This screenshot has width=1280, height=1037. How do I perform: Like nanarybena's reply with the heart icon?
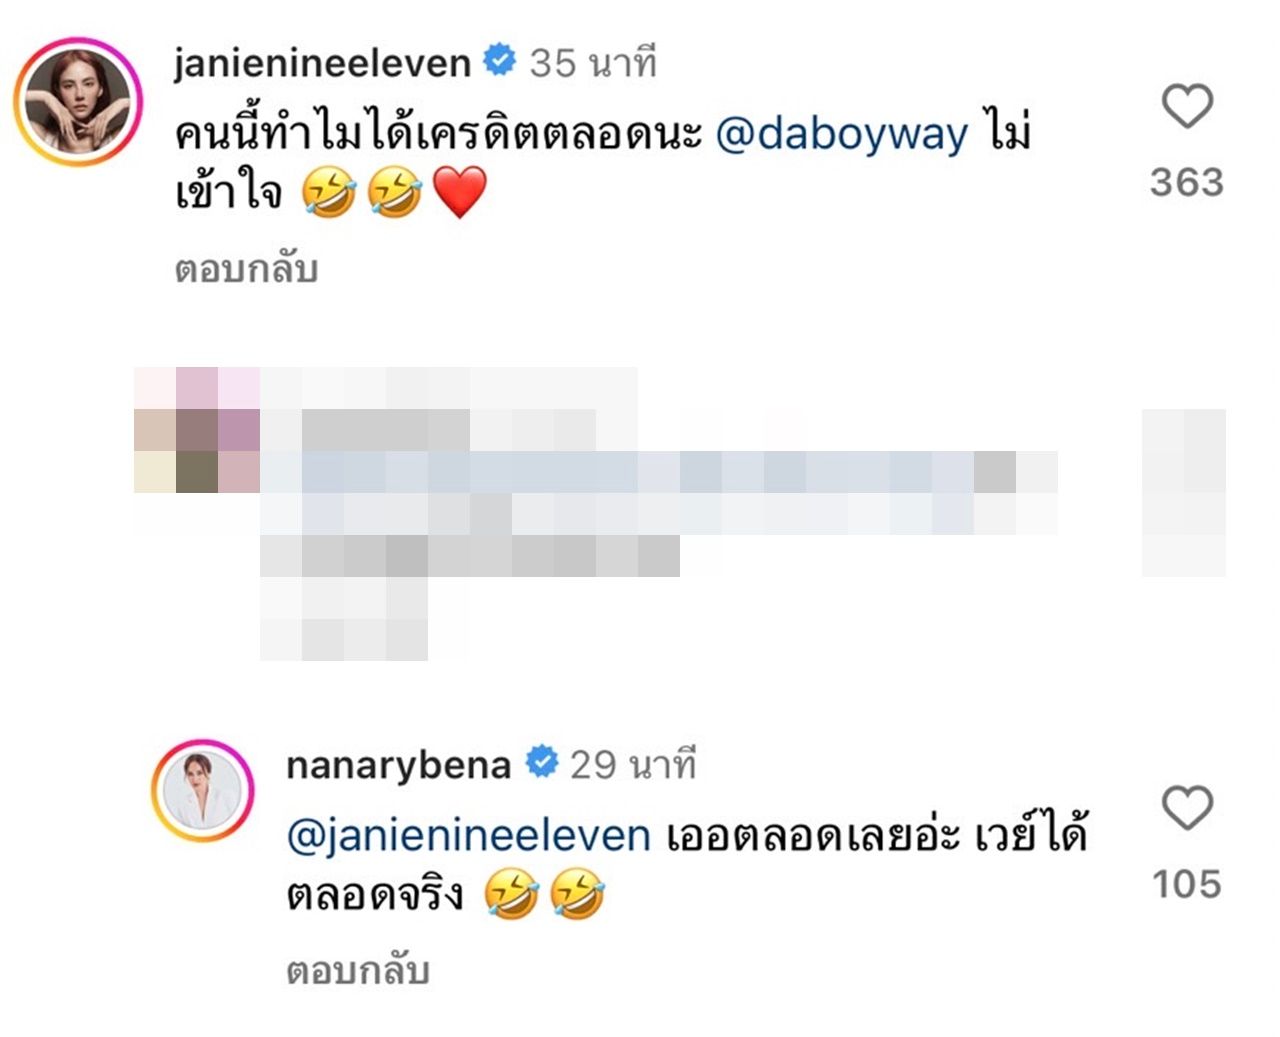(1187, 808)
